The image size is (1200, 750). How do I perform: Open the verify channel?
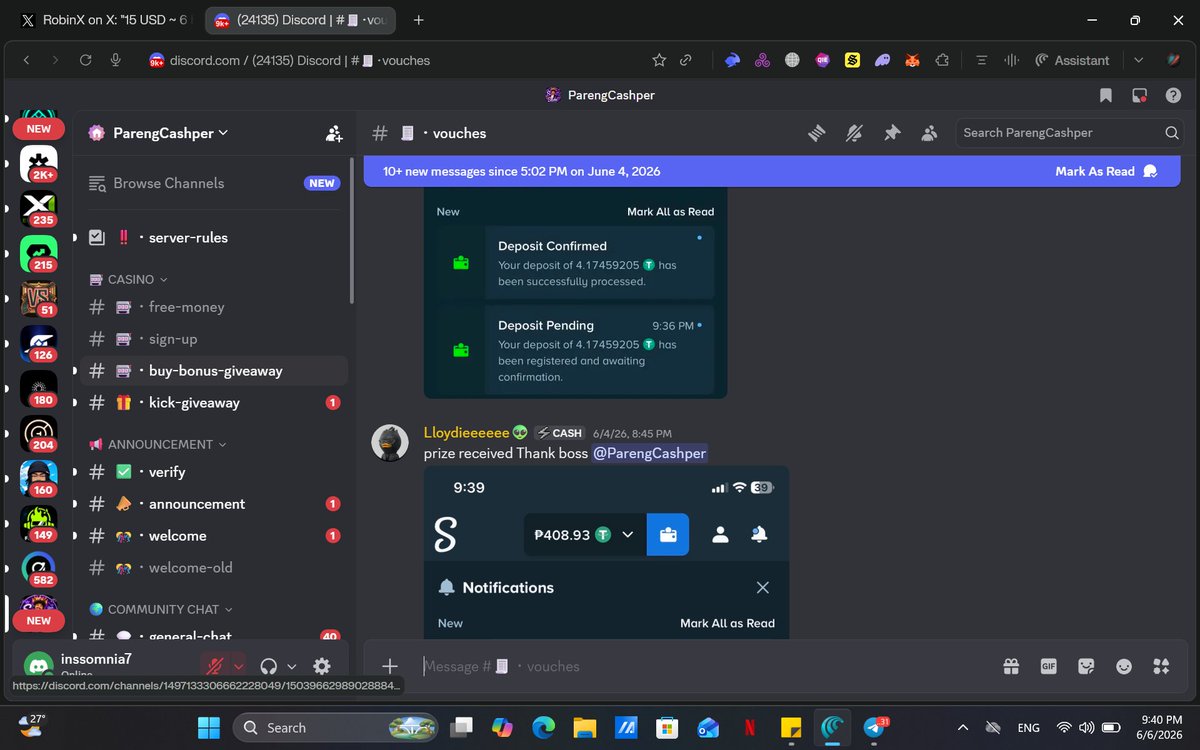point(214,472)
